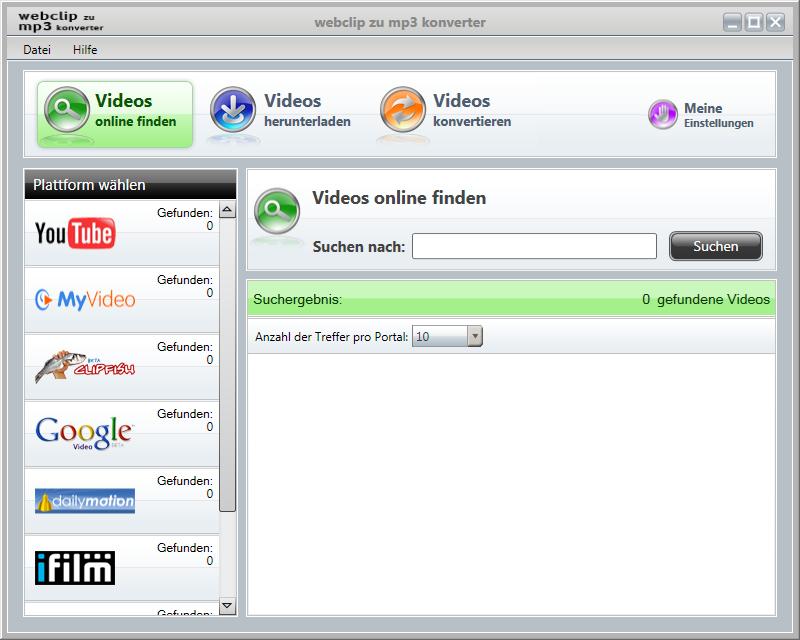Click magnifier icon beside Videos online finden heading
800x640 pixels.
tap(277, 211)
